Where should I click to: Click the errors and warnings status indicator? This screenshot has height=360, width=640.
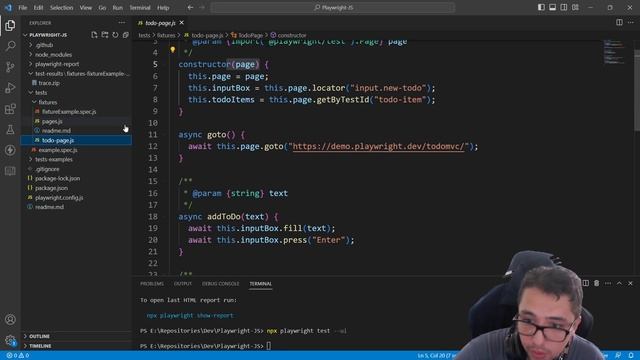(18, 356)
